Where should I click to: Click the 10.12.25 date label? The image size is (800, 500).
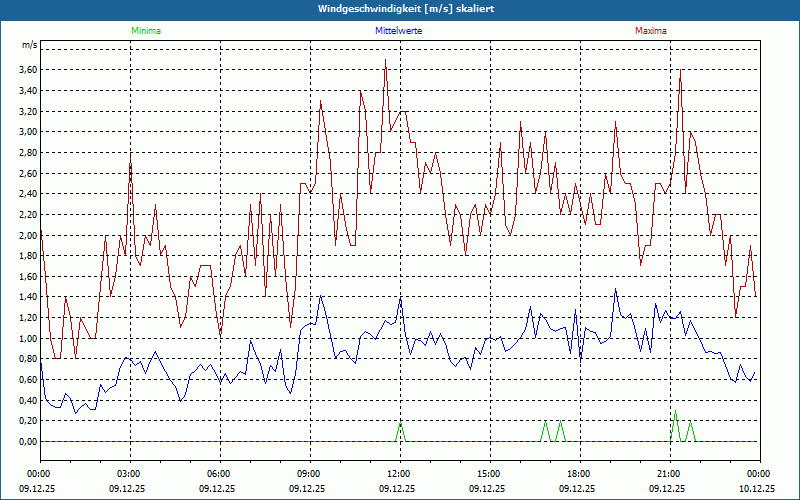click(757, 488)
